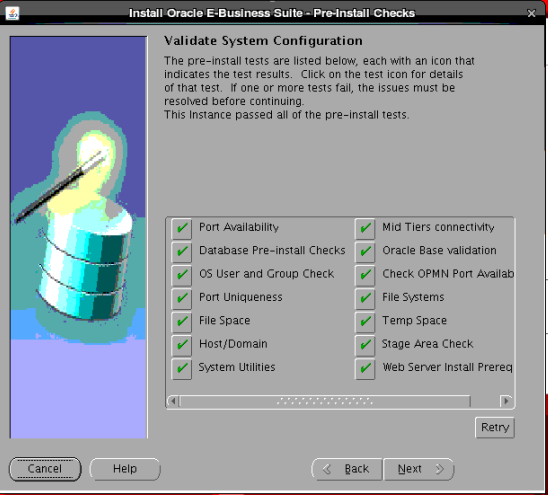Click Oracle Base validation check icon
The width and height of the screenshot is (548, 495).
(x=365, y=252)
